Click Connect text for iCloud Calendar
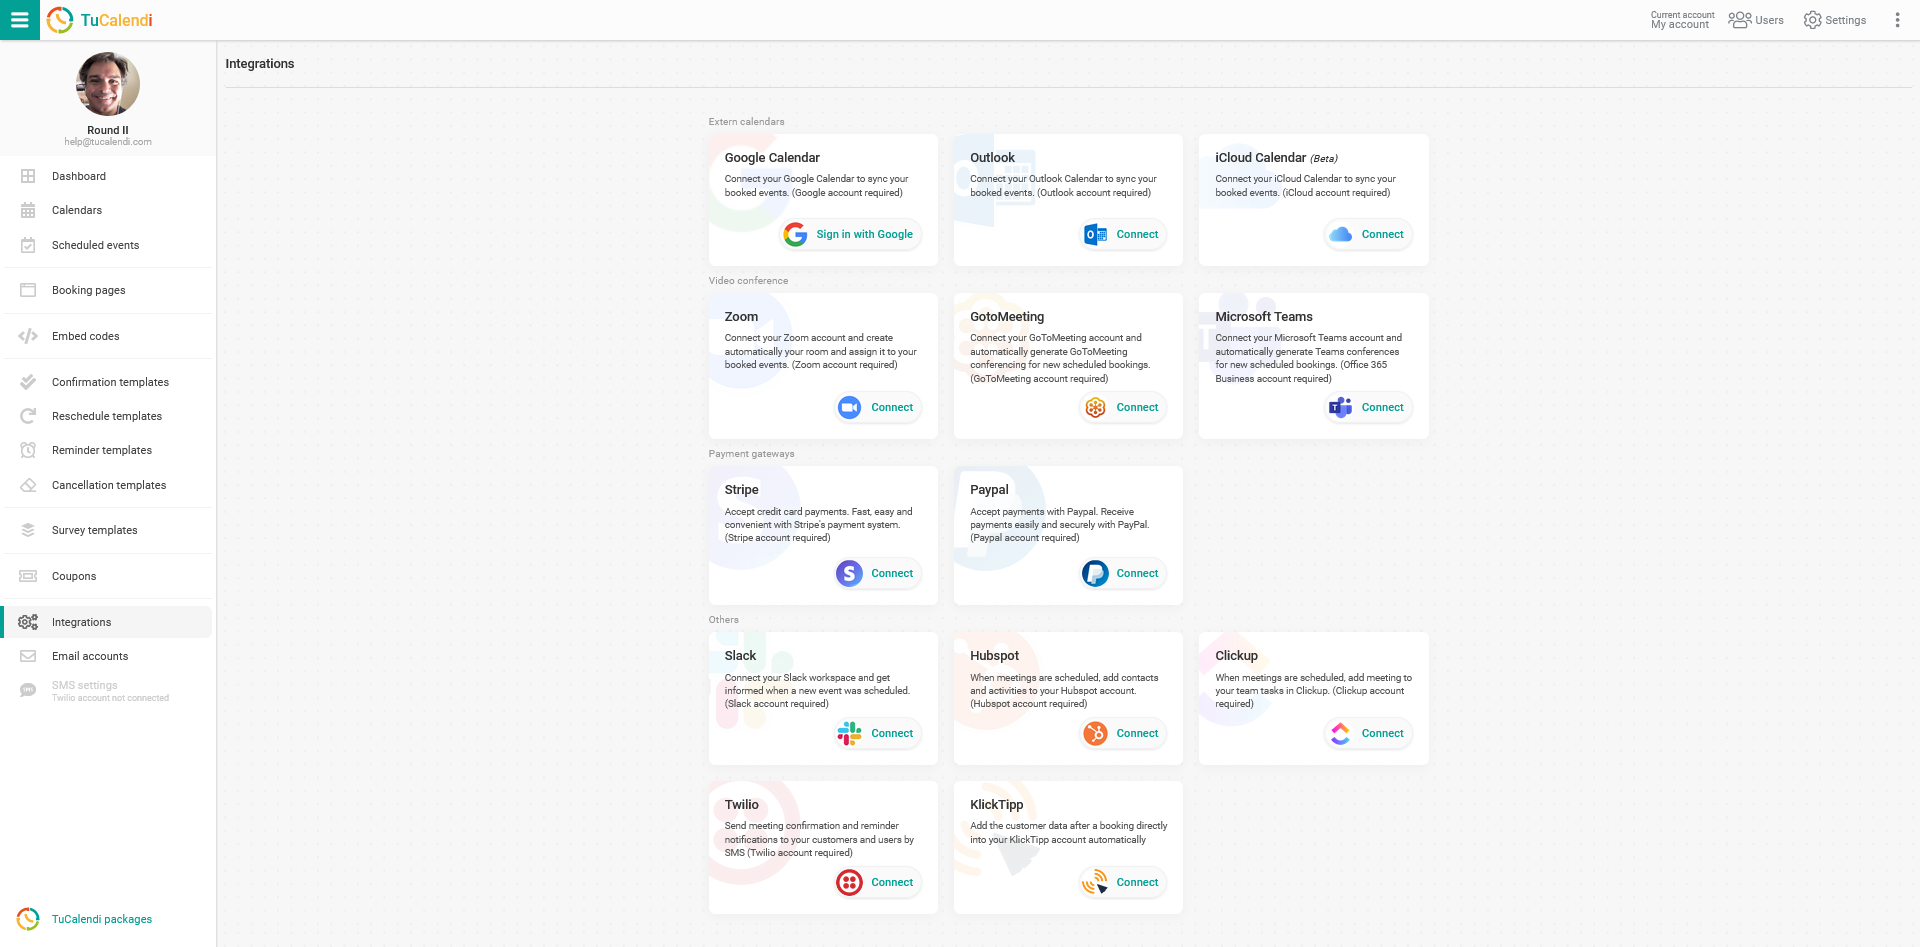This screenshot has width=1920, height=947. pos(1382,234)
